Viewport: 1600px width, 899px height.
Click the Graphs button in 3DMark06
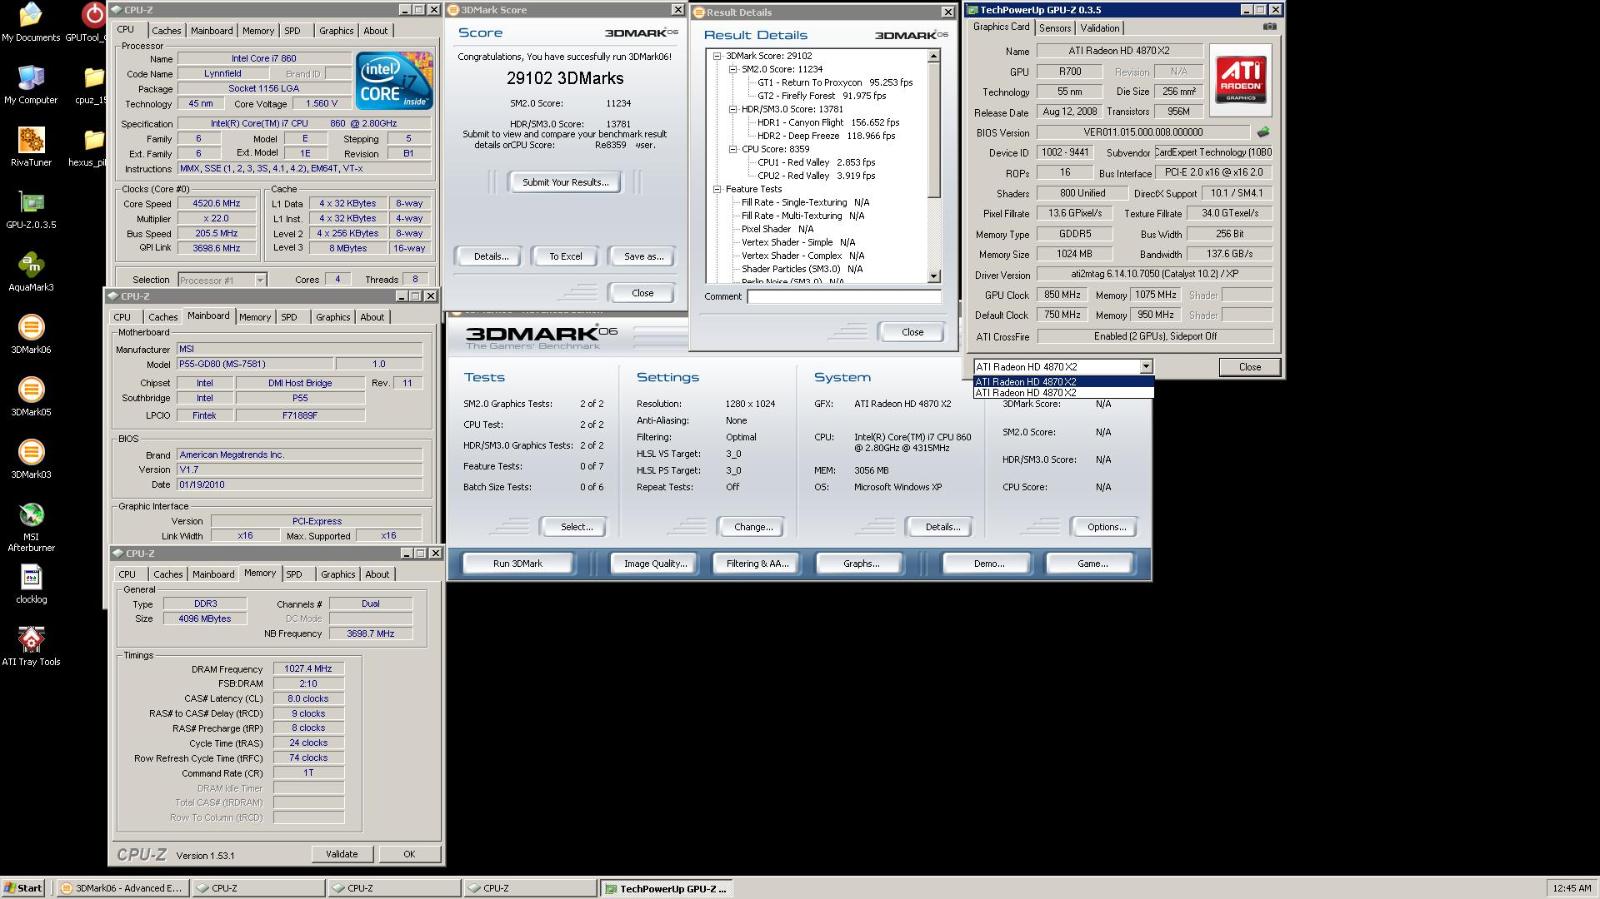pos(861,564)
